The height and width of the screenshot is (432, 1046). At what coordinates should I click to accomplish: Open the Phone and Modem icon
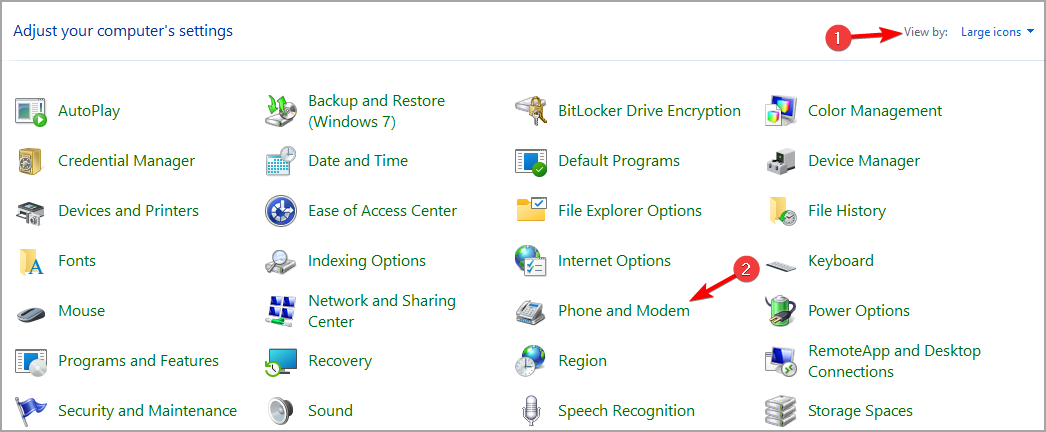531,311
